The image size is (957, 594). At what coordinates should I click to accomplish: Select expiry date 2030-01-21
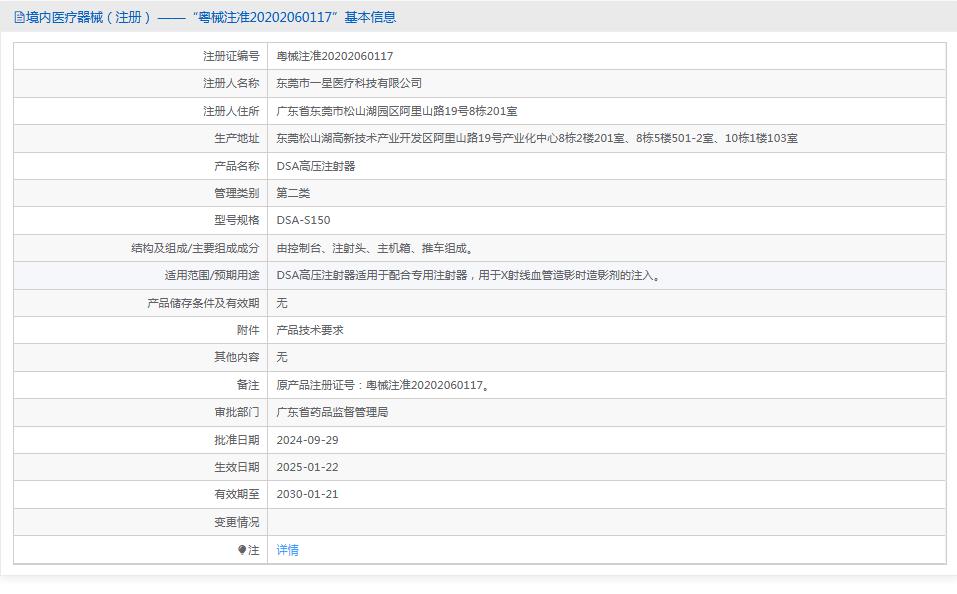pos(307,494)
